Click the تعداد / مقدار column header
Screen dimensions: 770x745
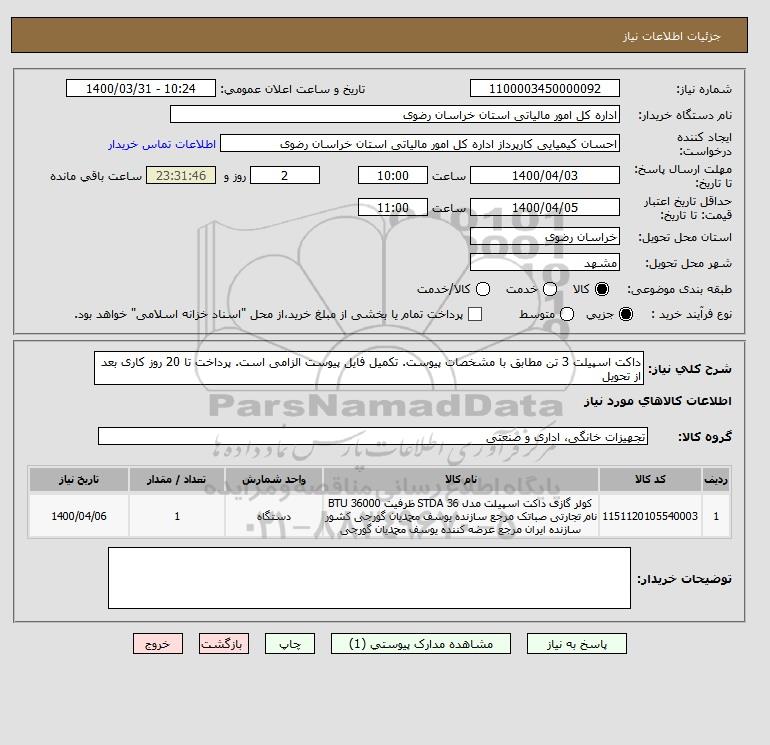click(177, 479)
